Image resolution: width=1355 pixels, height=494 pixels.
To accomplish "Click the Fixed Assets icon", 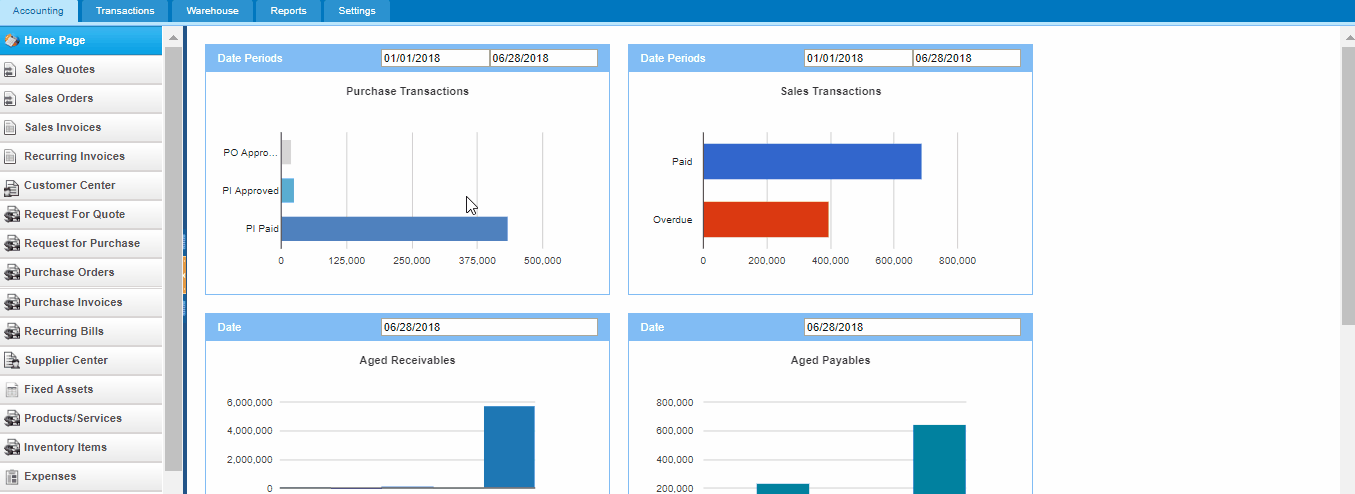I will pos(12,390).
